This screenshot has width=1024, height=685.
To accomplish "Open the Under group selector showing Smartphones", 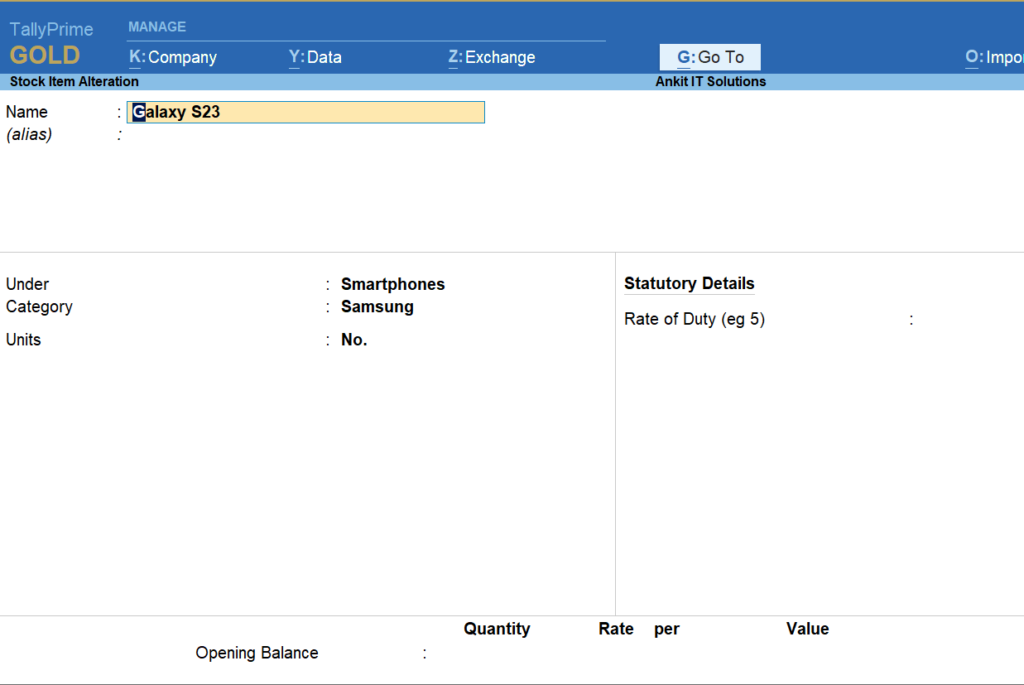I will click(x=392, y=284).
